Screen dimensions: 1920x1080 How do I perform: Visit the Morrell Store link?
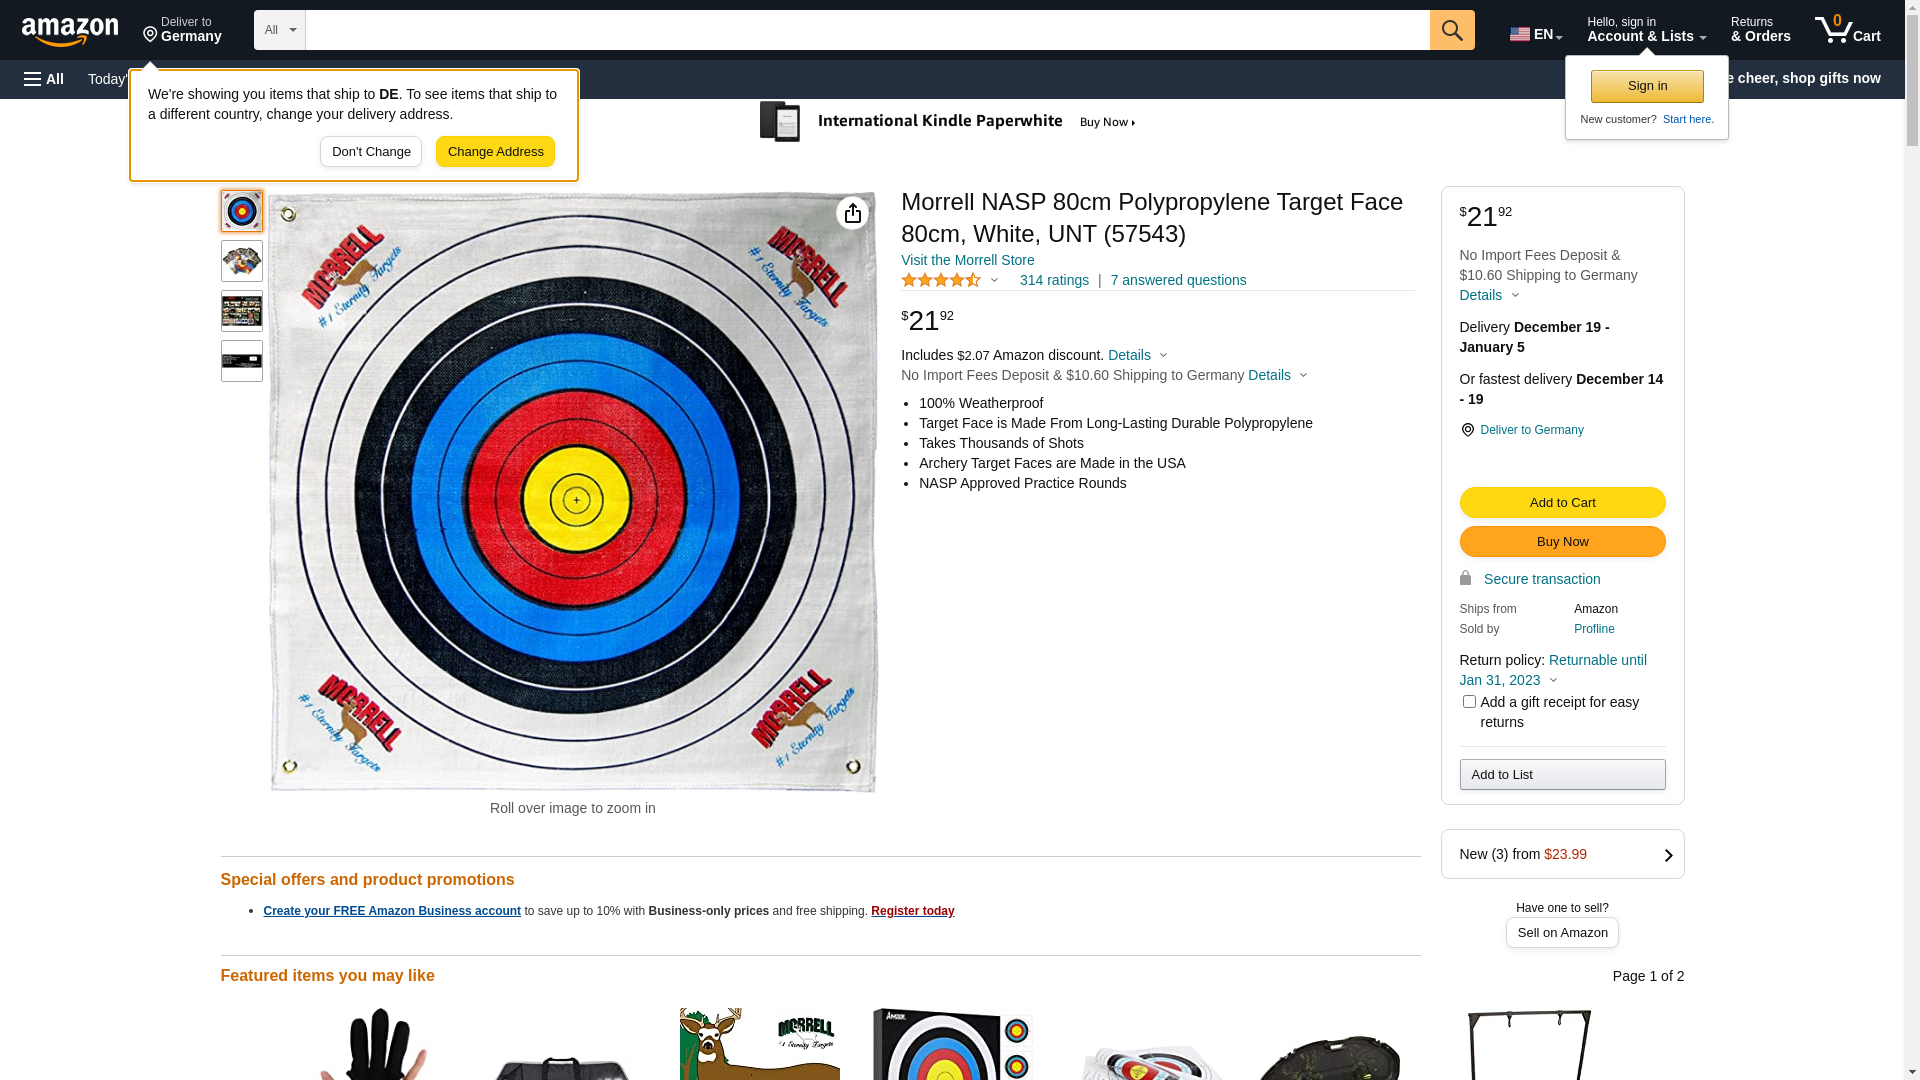pyautogui.click(x=967, y=260)
